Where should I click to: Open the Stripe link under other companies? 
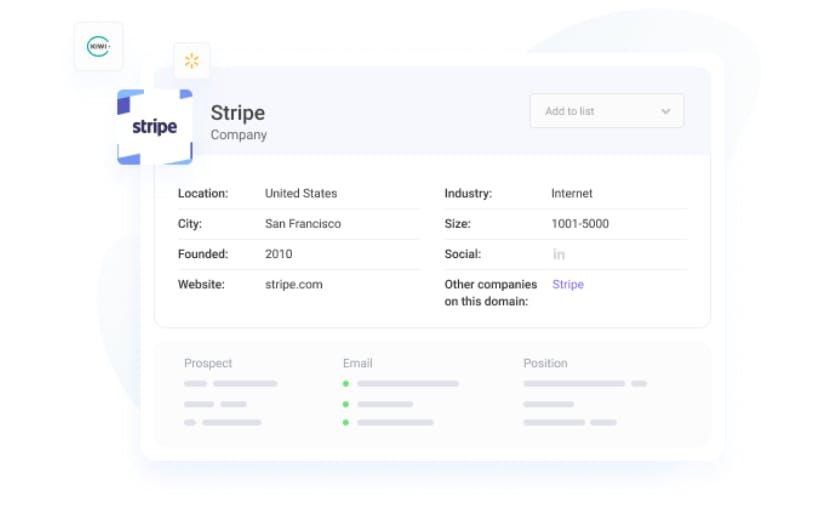[568, 284]
